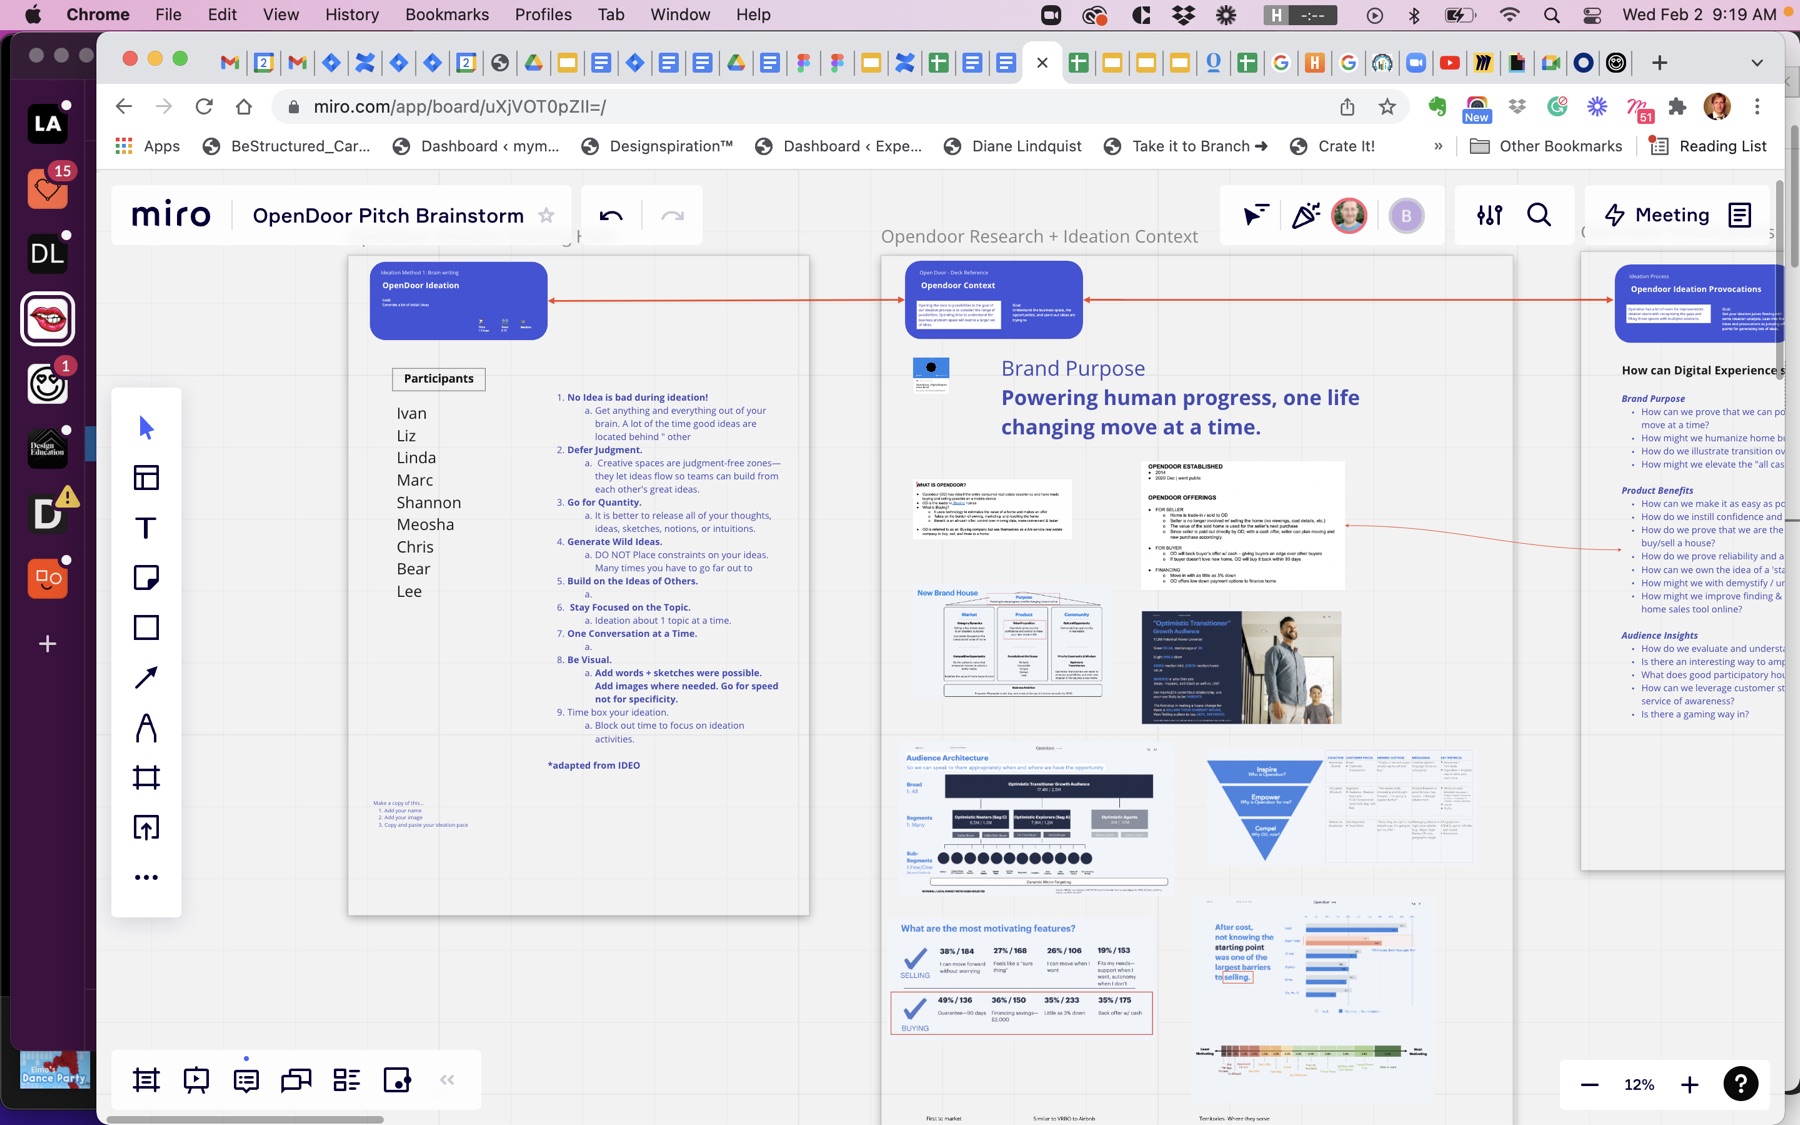This screenshot has width=1800, height=1125.
Task: Open the View menu in menu bar
Action: point(281,15)
